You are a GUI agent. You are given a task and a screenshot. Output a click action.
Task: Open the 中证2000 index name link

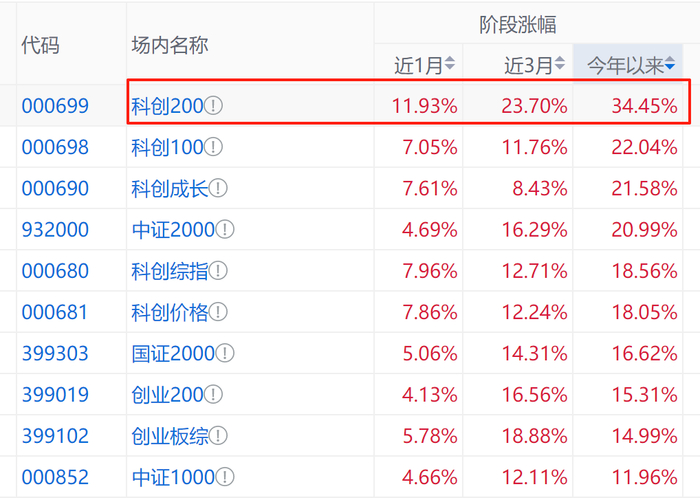[173, 229]
